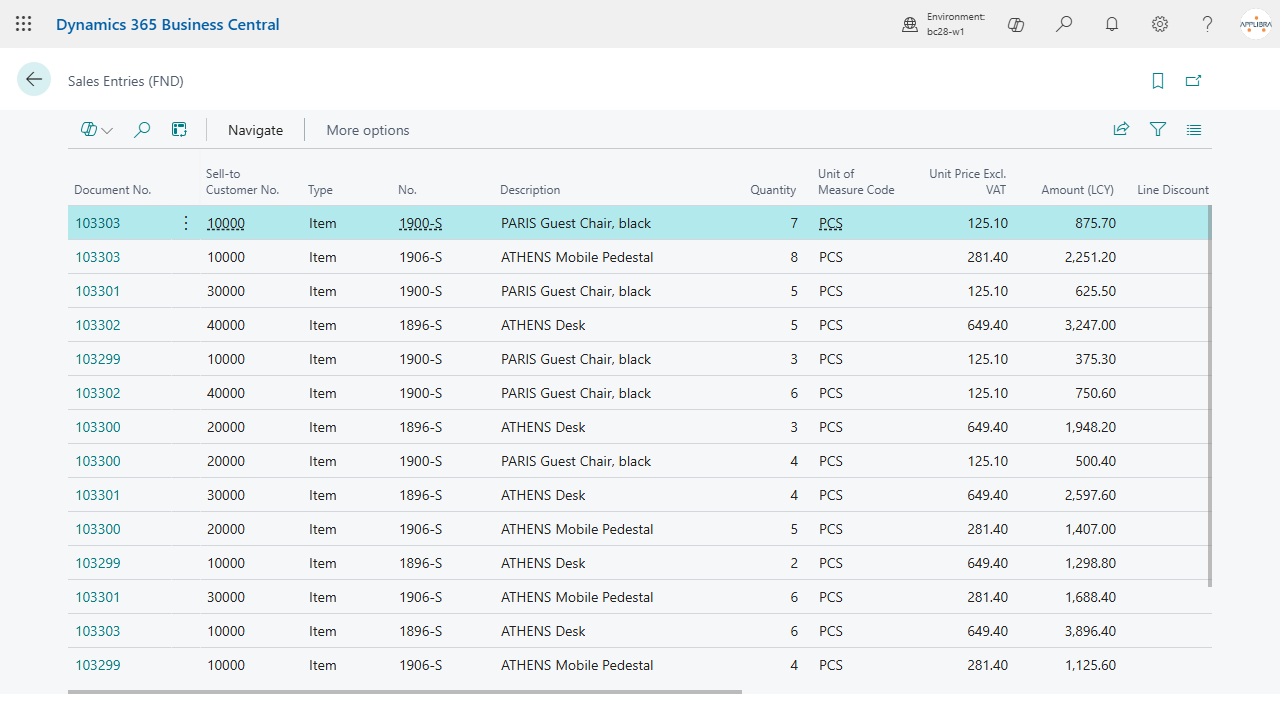This screenshot has height=720, width=1280.
Task: Click the Description column header
Action: pyautogui.click(x=531, y=190)
